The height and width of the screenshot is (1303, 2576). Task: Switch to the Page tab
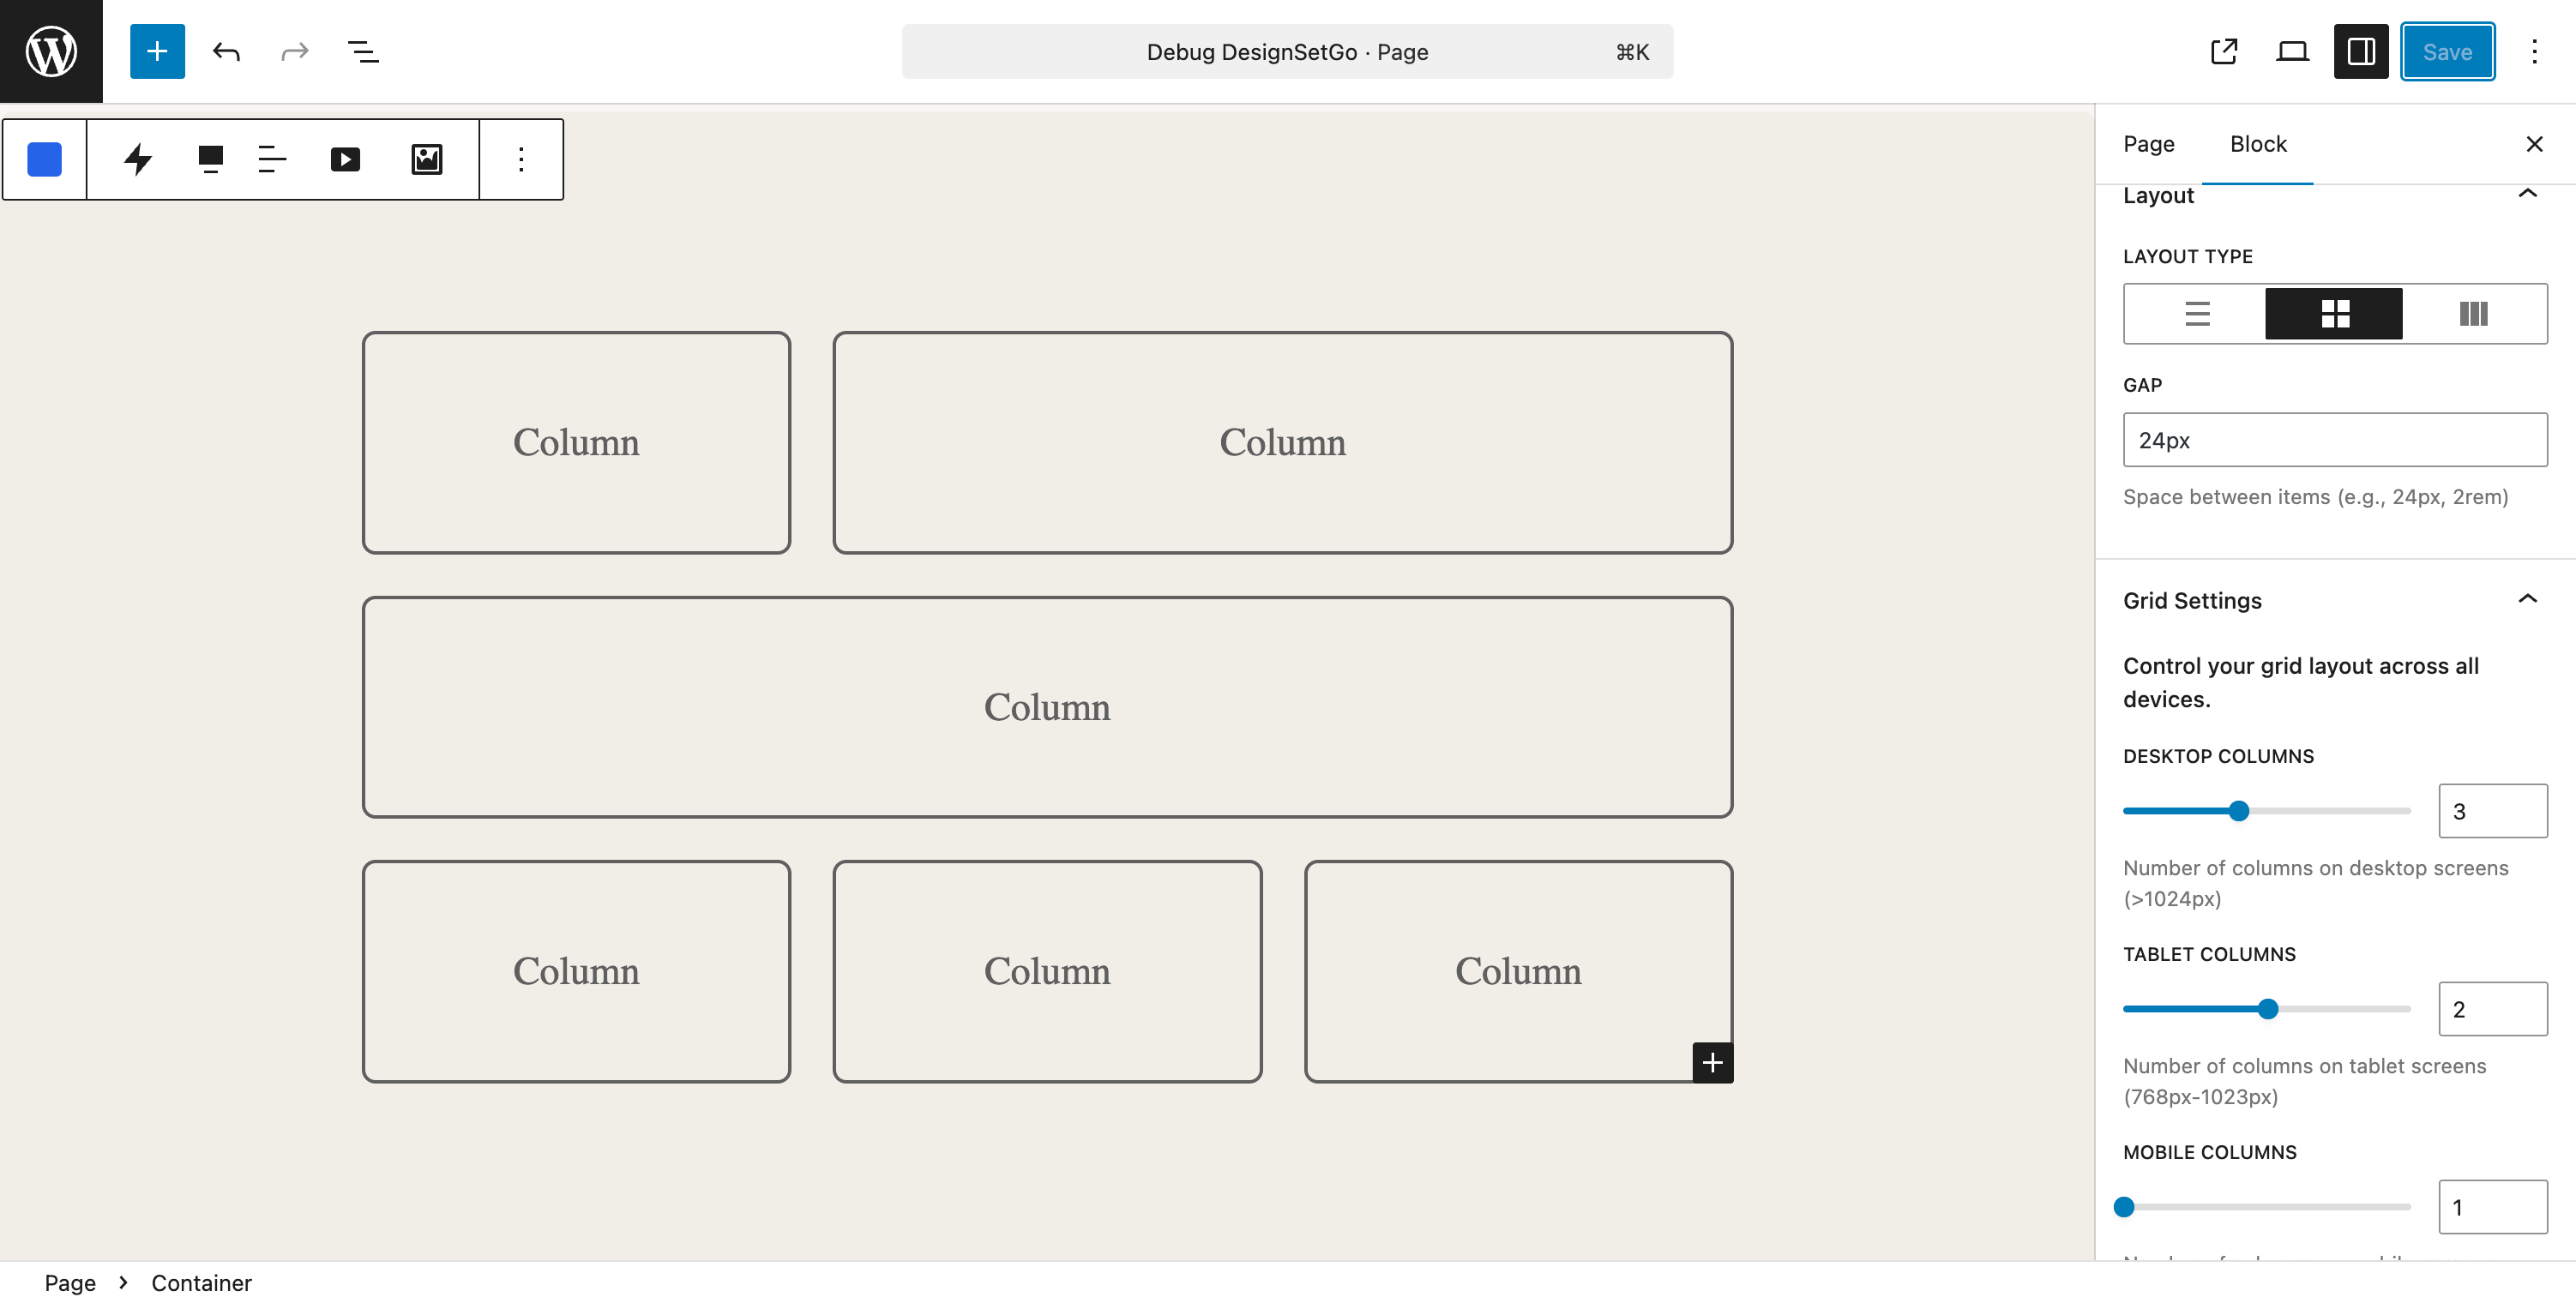click(x=2148, y=144)
